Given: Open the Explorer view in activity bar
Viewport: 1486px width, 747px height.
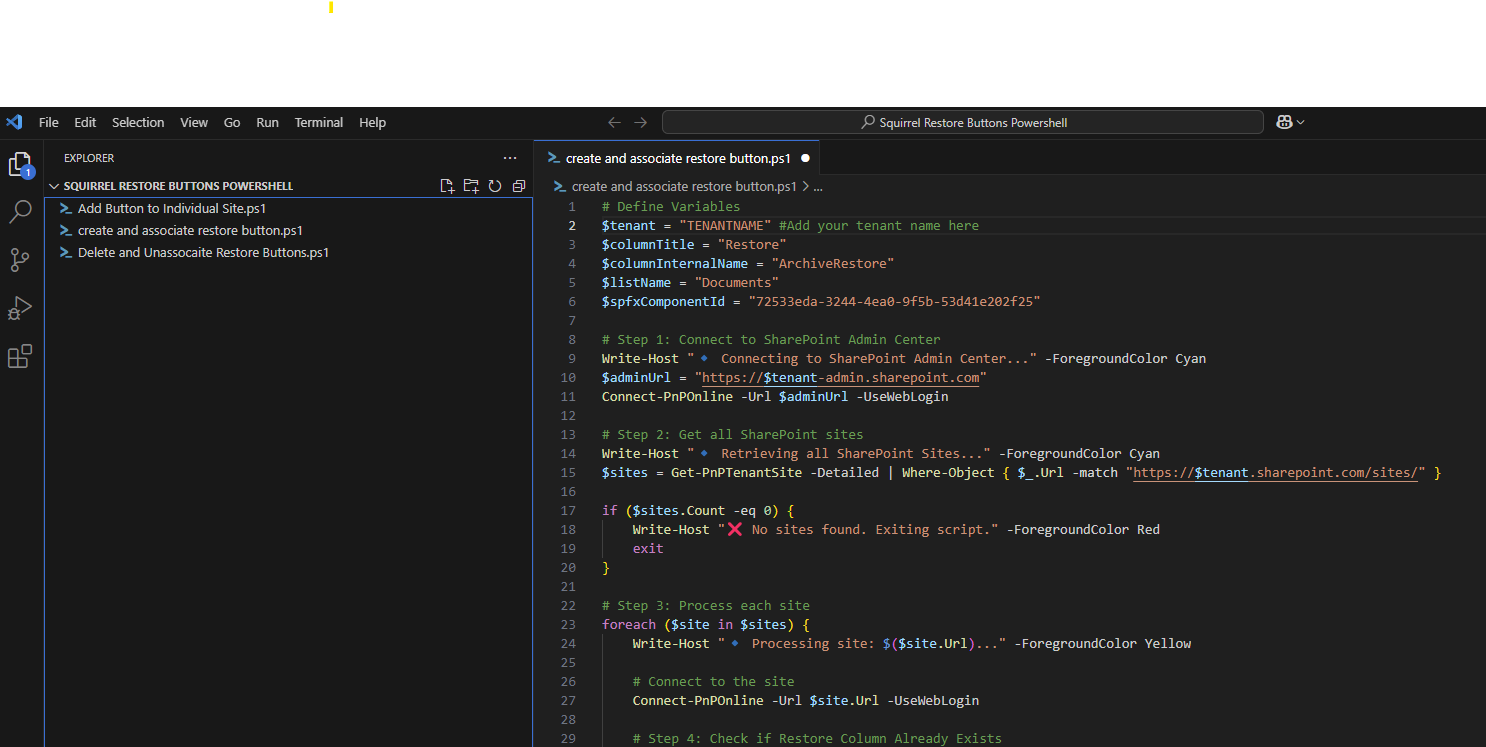Looking at the screenshot, I should (x=20, y=164).
